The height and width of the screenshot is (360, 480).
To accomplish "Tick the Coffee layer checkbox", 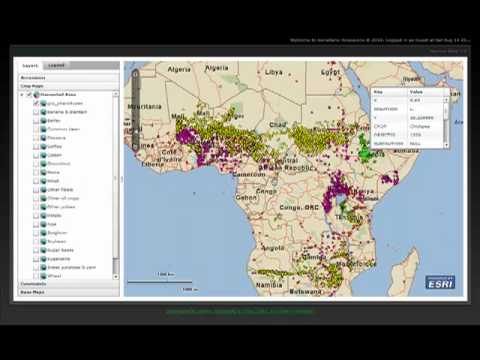I will (36, 146).
